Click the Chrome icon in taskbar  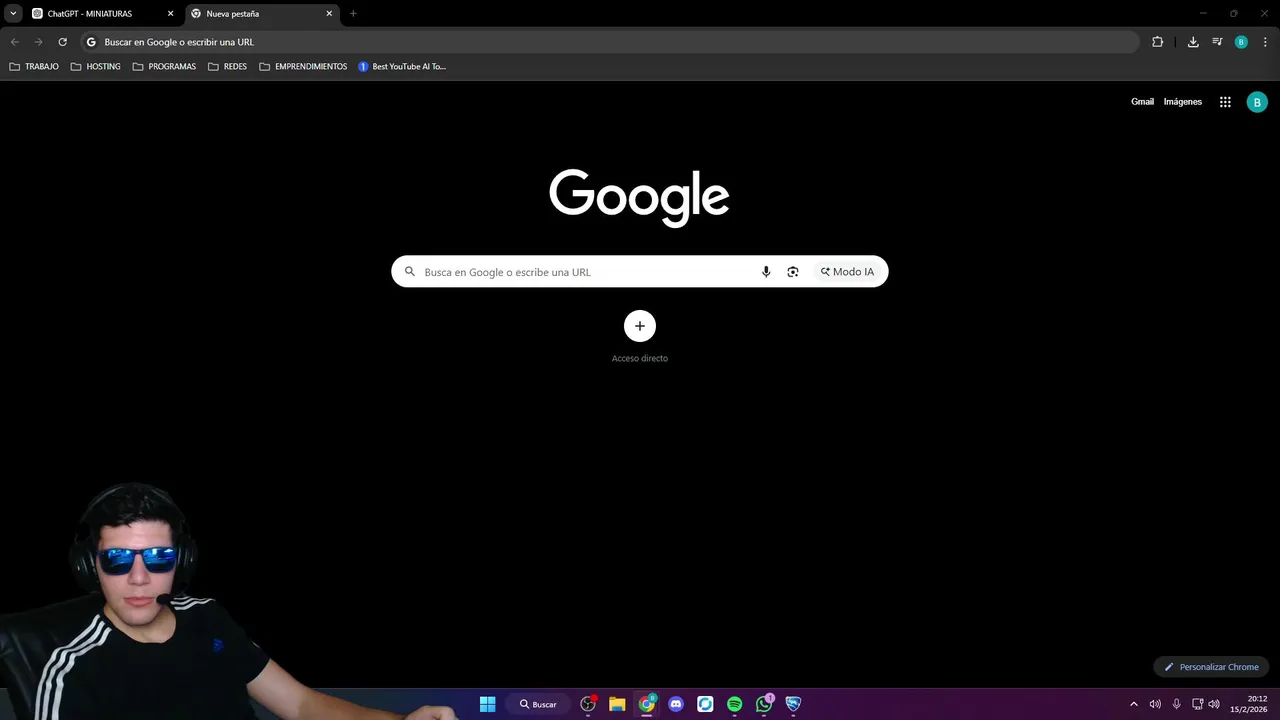coord(647,704)
